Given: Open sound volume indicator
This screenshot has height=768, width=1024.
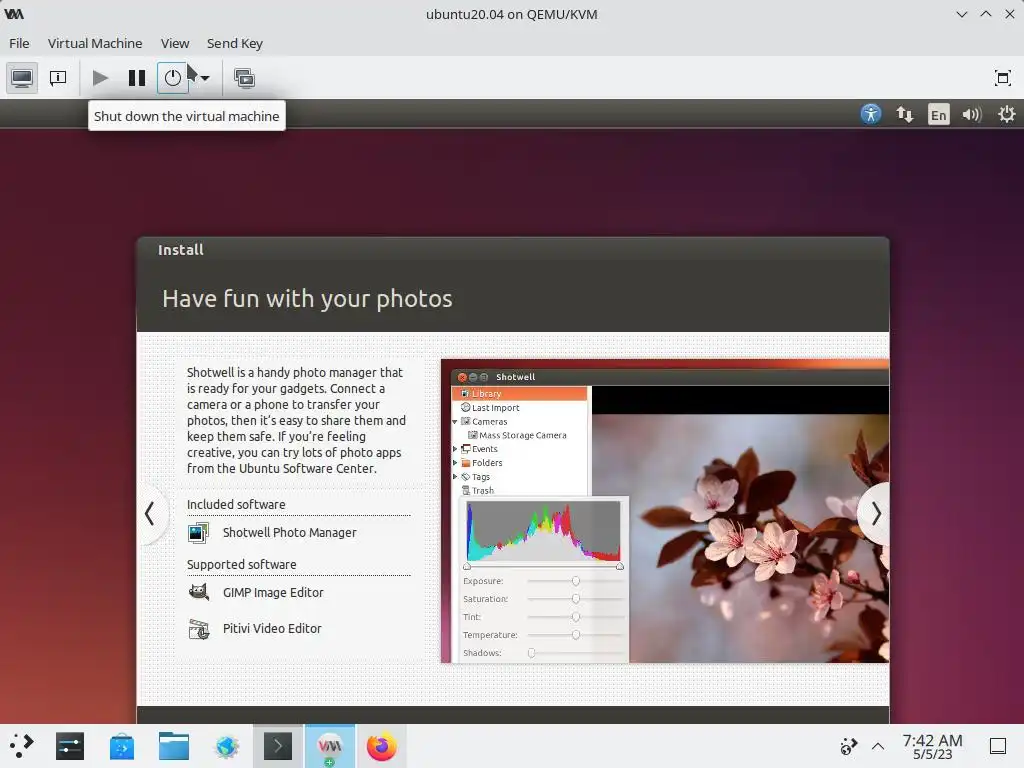Looking at the screenshot, I should coord(972,115).
